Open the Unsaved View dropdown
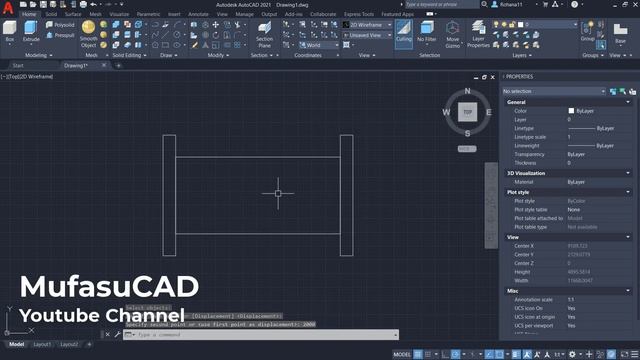640x360 pixels. pos(367,35)
